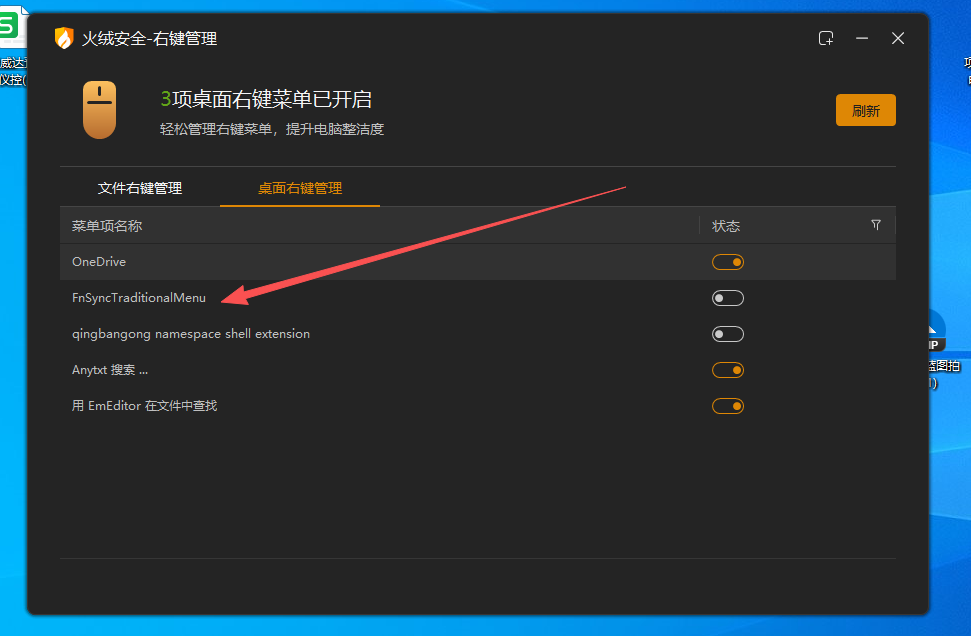Click the orange mouse illustration icon
This screenshot has height=636, width=971.
100,110
